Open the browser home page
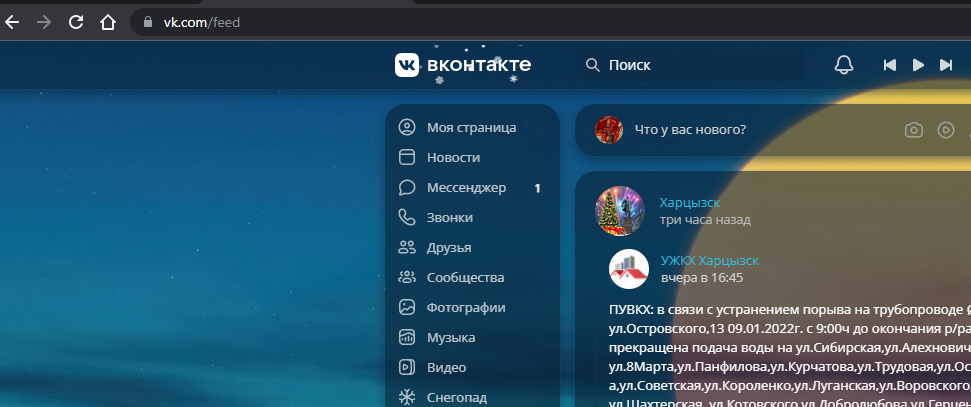The width and height of the screenshot is (971, 407). pyautogui.click(x=108, y=23)
